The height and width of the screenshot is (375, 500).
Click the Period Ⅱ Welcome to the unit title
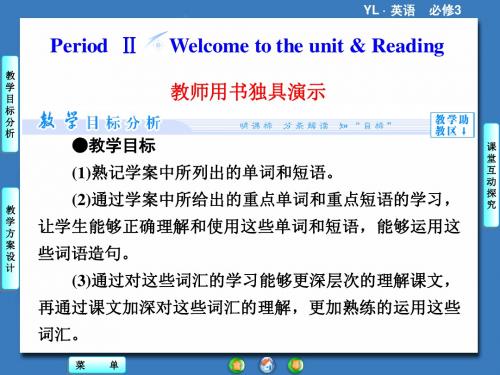[247, 46]
